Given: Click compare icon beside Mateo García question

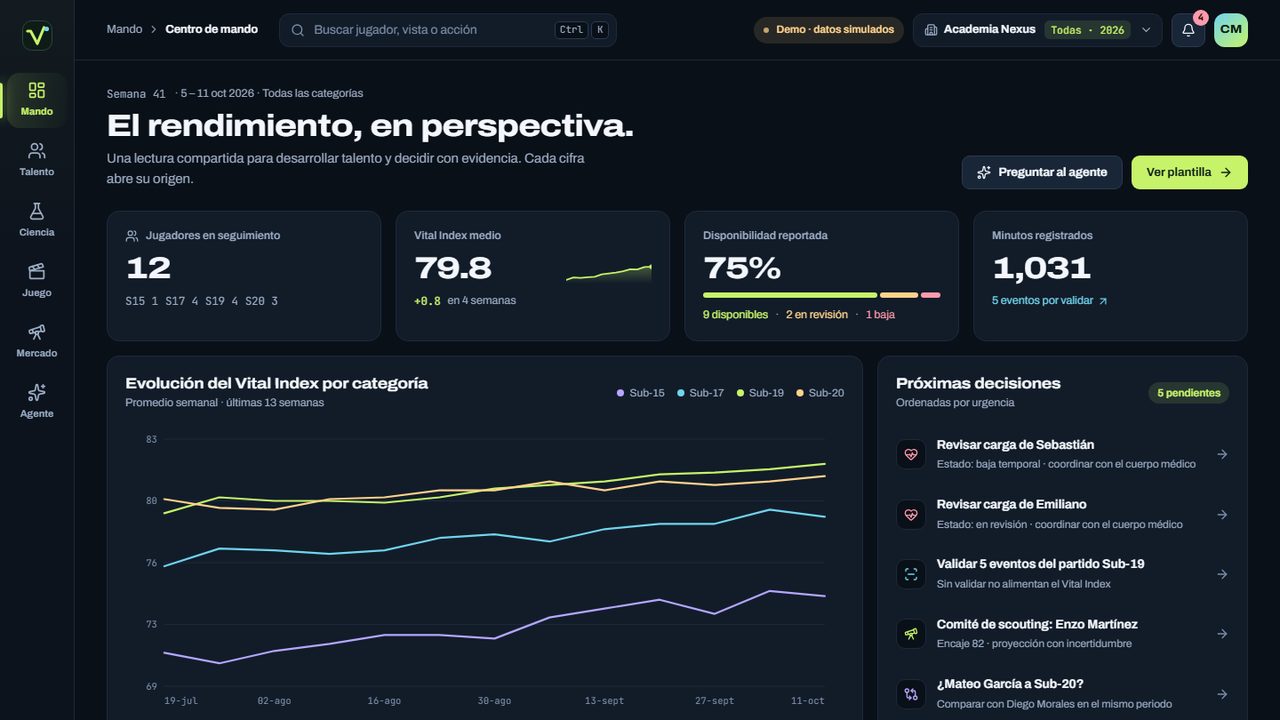Looking at the screenshot, I should [911, 694].
